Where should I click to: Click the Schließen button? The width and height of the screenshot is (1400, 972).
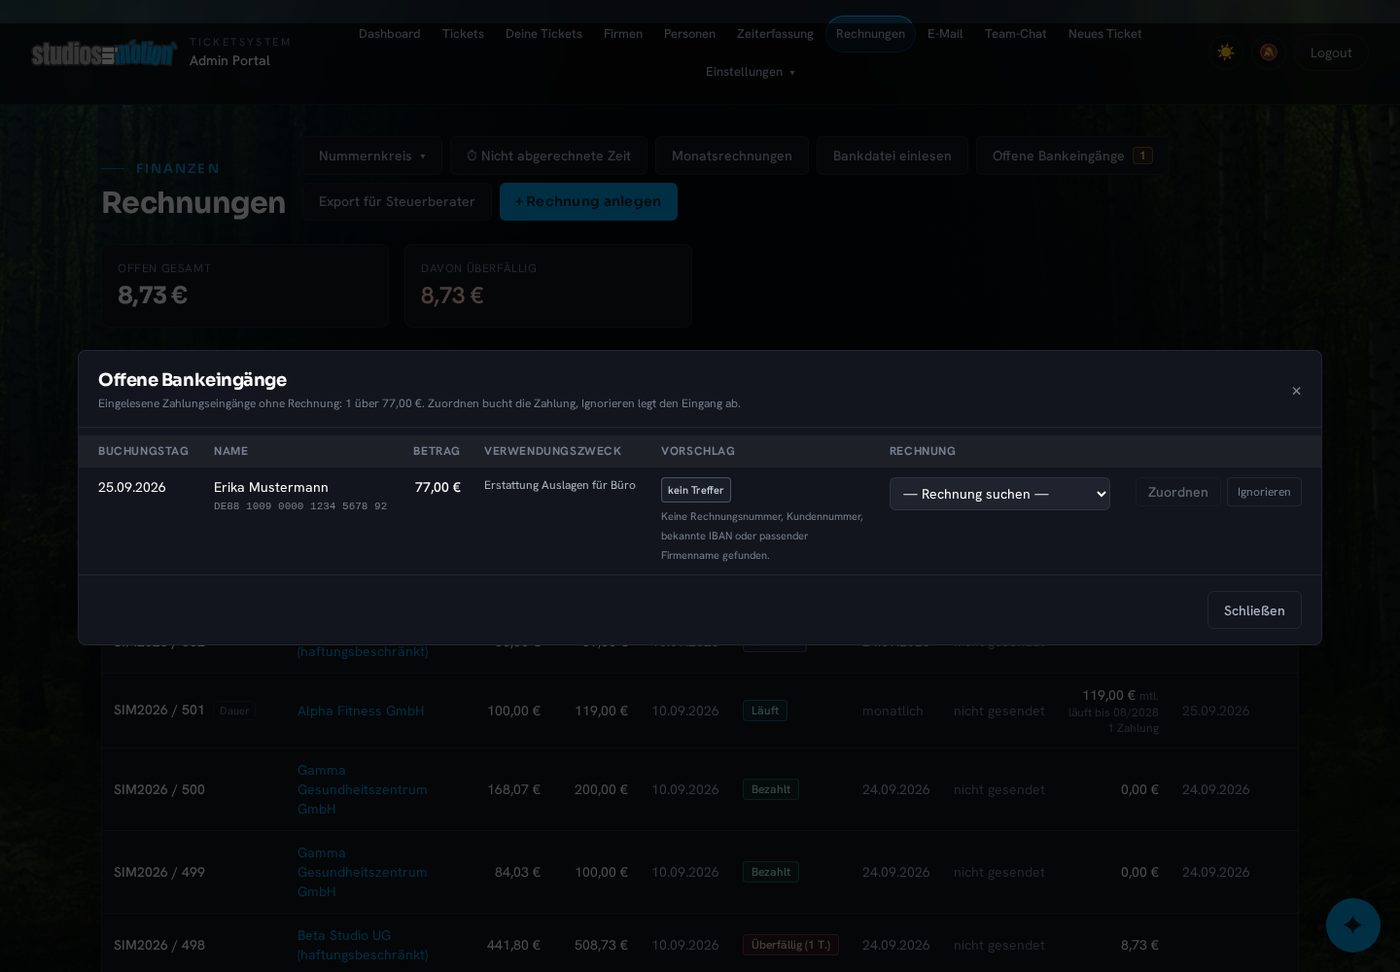tap(1254, 610)
